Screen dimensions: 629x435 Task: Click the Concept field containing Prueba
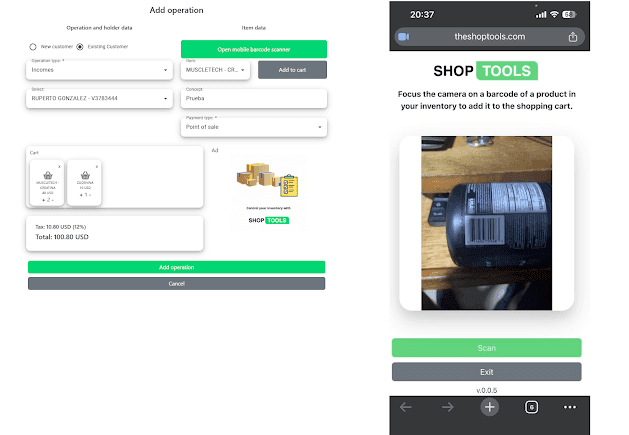pyautogui.click(x=254, y=98)
